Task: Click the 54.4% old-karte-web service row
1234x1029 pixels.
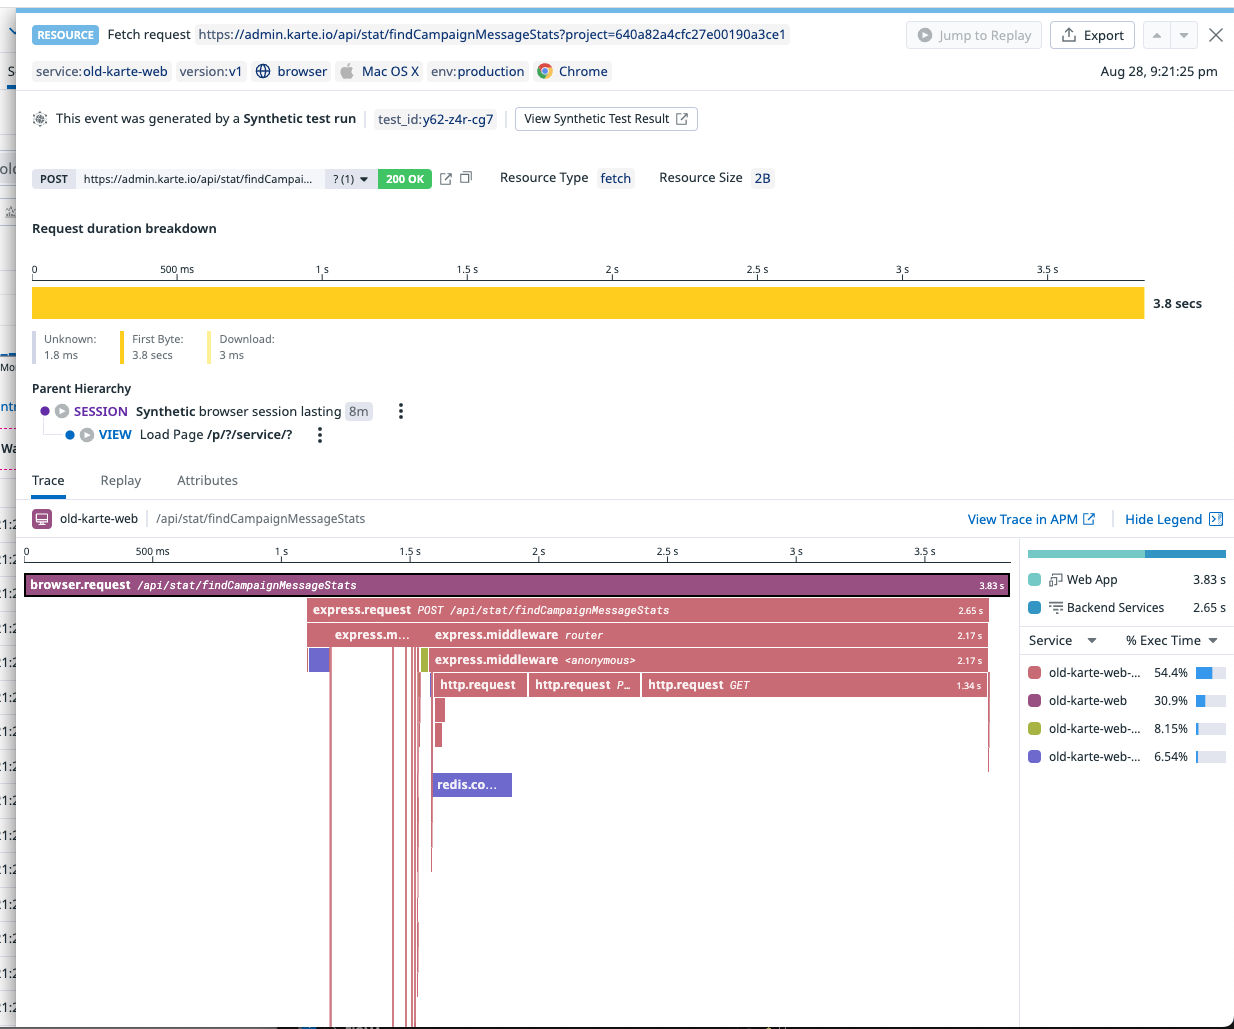Action: 1127,673
